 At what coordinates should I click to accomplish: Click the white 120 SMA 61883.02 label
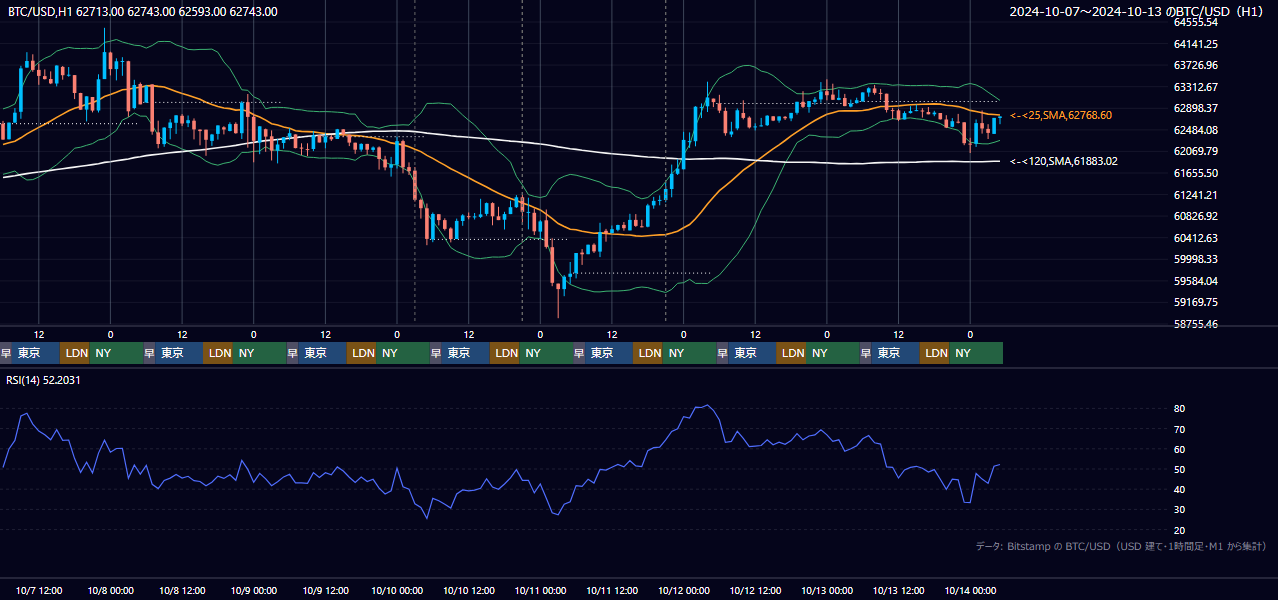tap(1064, 161)
